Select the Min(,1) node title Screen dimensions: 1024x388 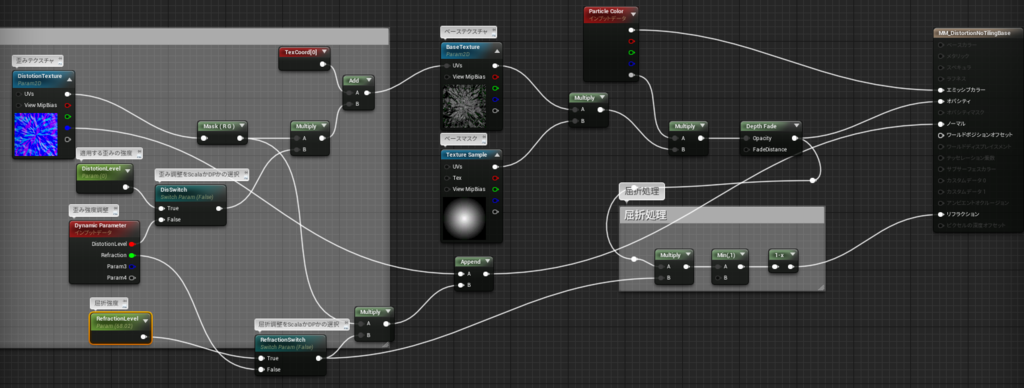726,254
